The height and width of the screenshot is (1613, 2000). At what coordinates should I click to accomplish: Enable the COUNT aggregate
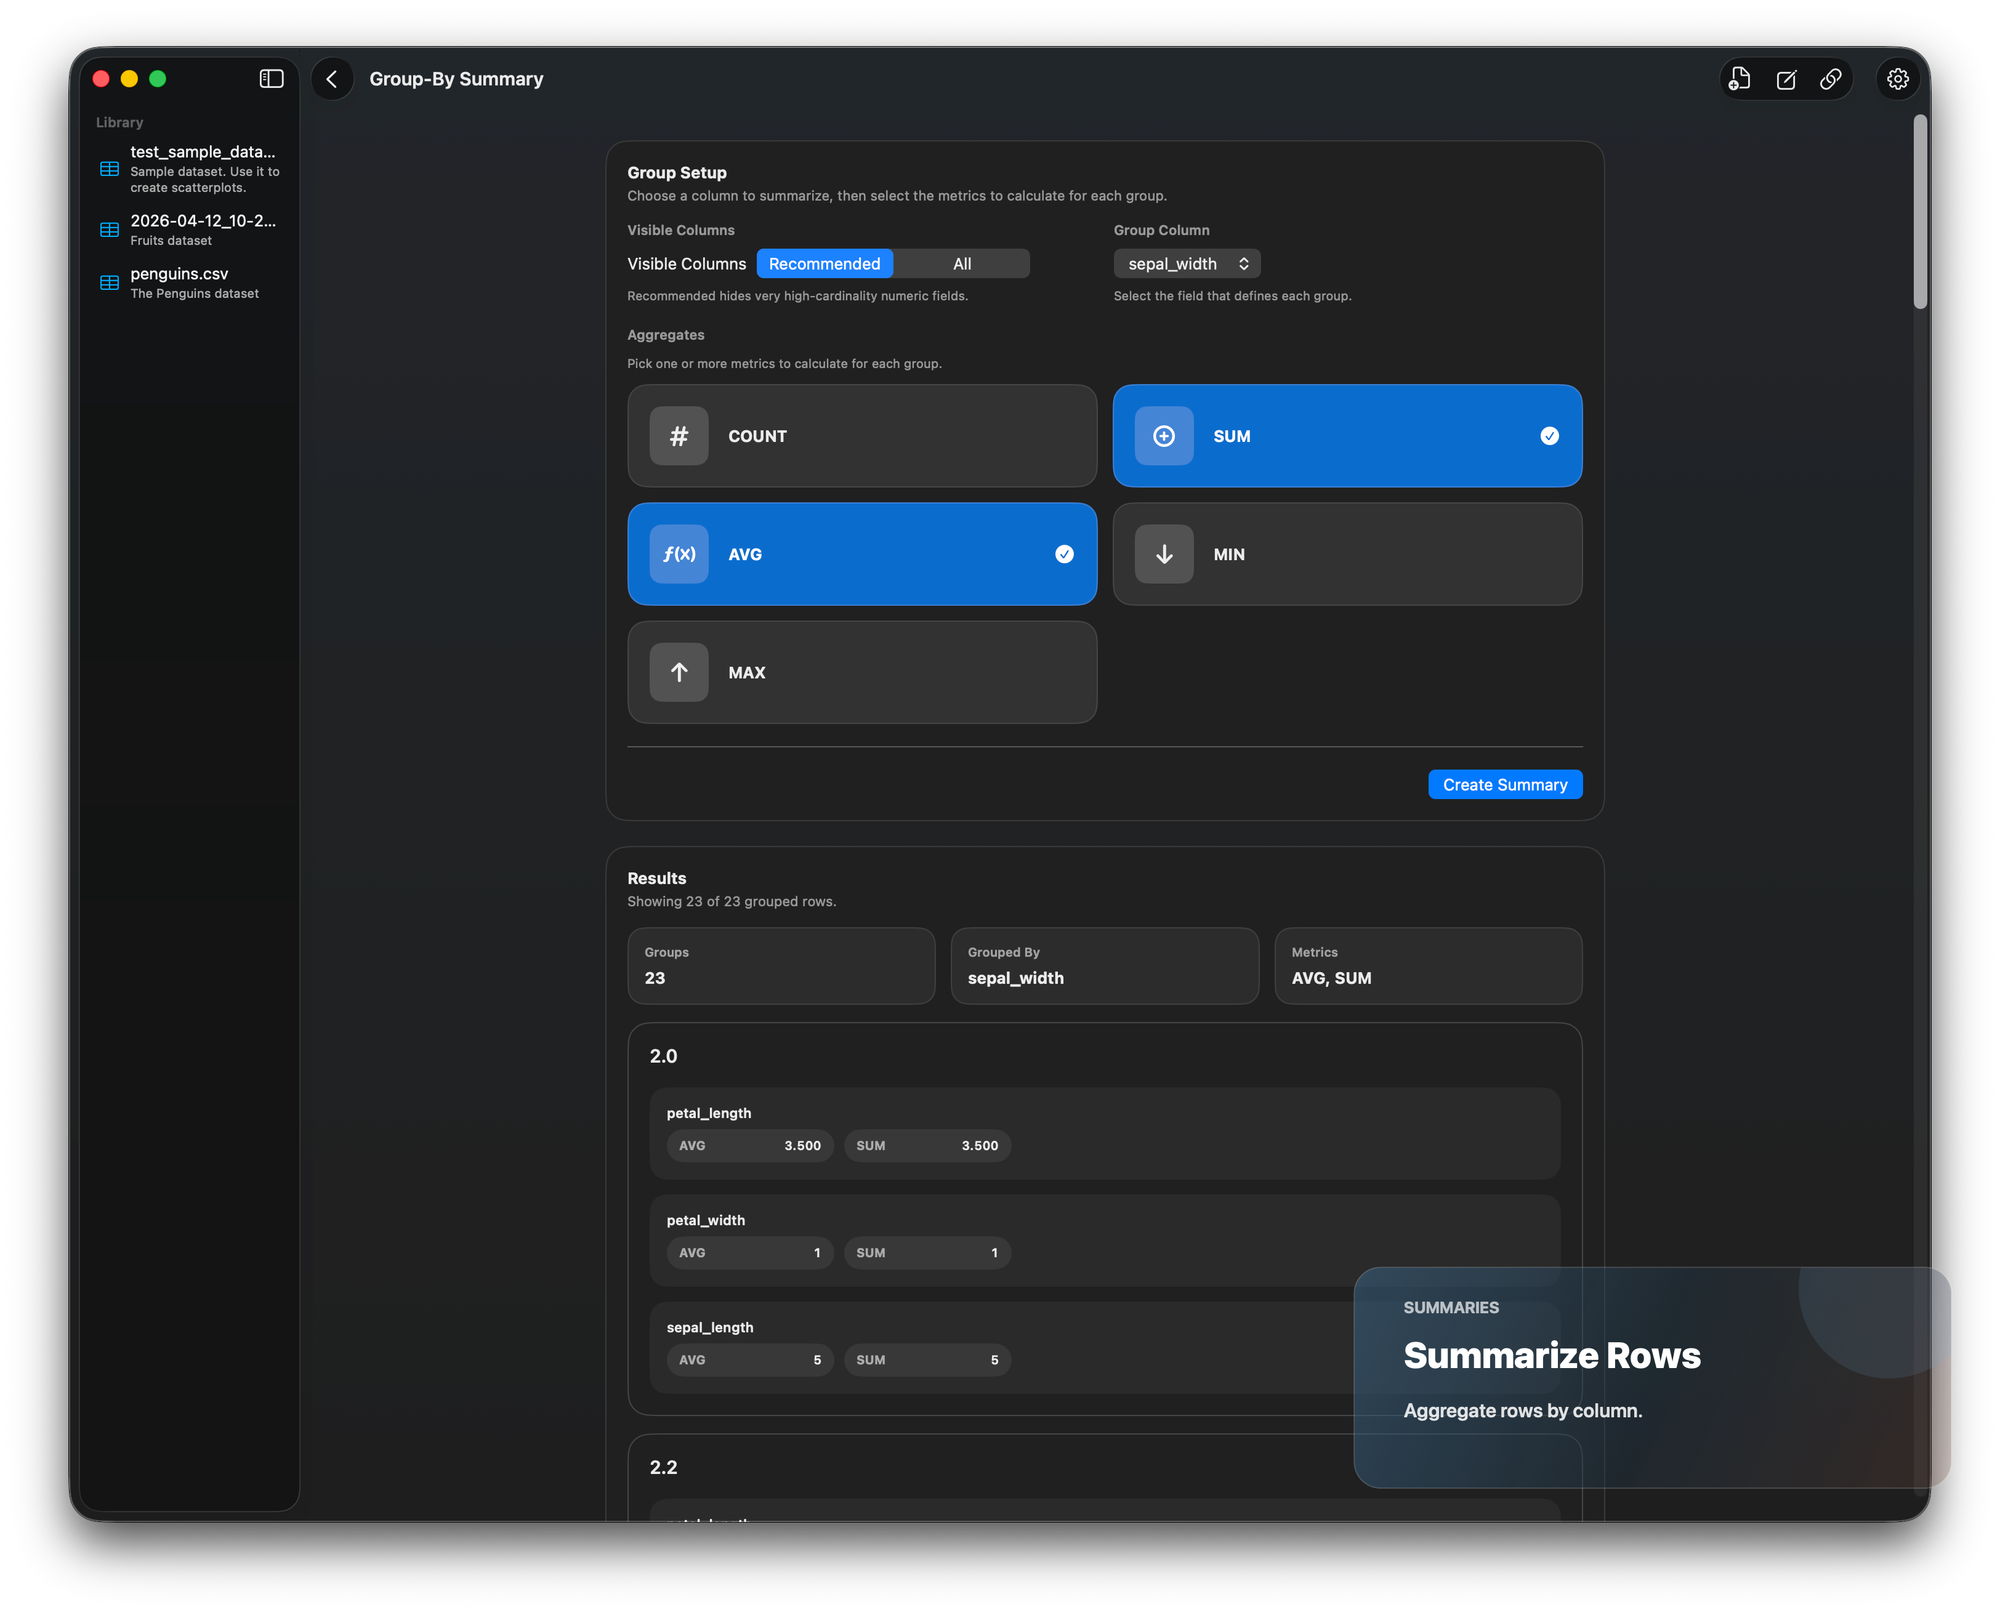[x=861, y=436]
